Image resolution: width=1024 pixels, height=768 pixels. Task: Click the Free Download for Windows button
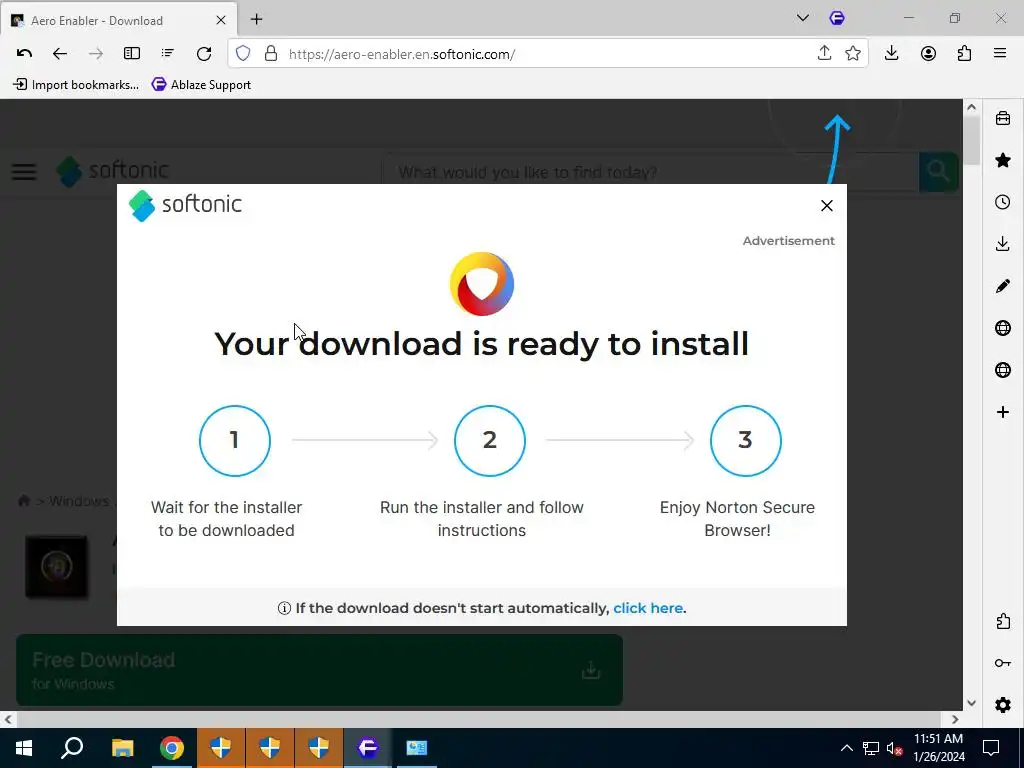coord(319,670)
